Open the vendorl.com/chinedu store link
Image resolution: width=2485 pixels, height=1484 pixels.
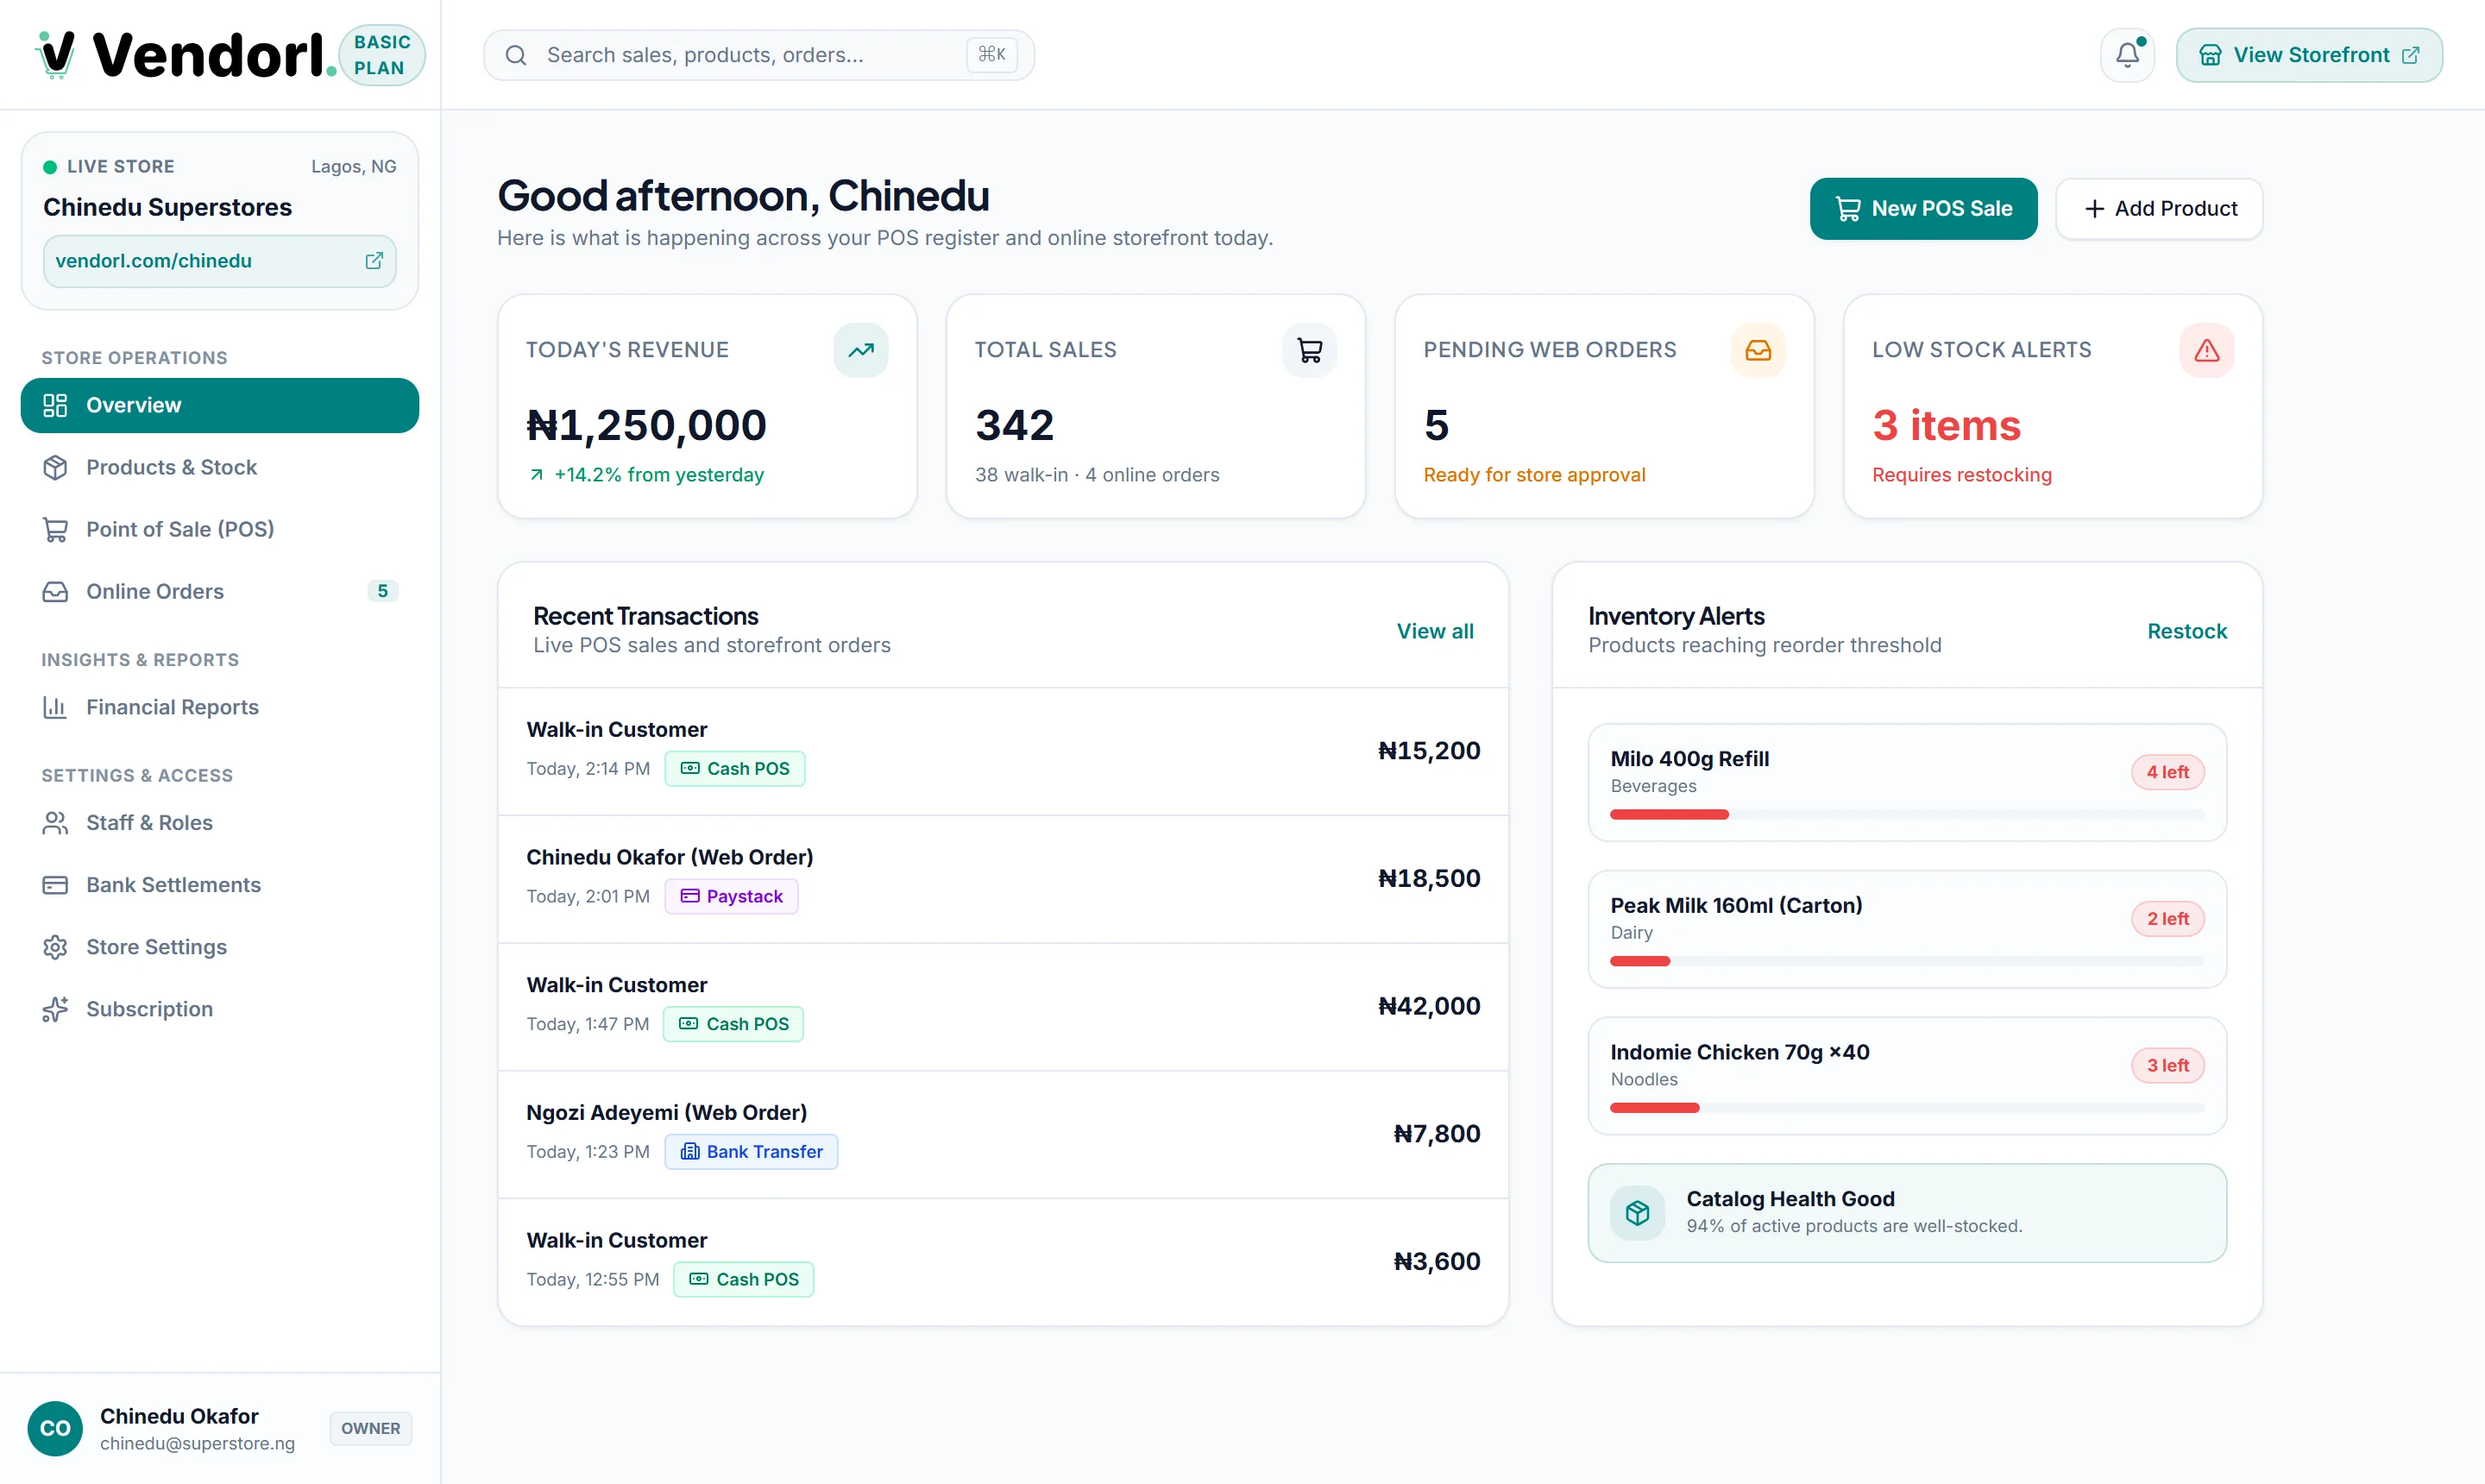[220, 261]
